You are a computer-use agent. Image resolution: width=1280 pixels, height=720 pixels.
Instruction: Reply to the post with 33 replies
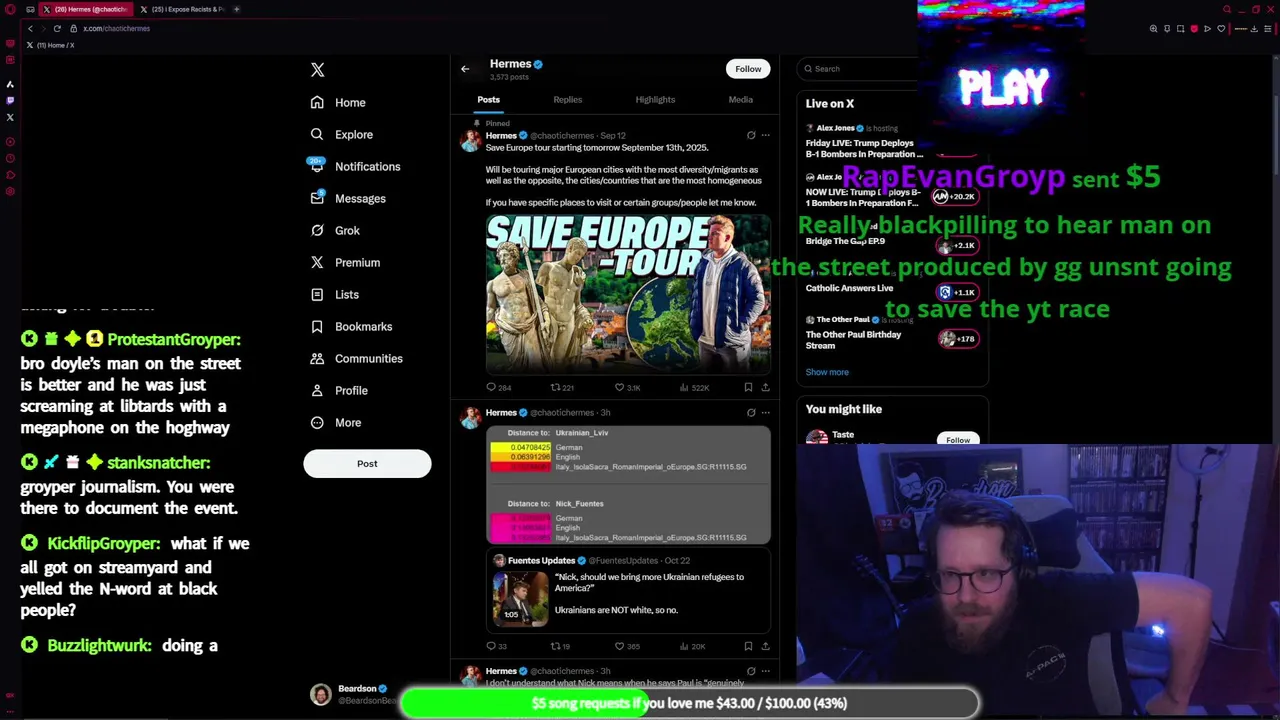click(x=496, y=646)
